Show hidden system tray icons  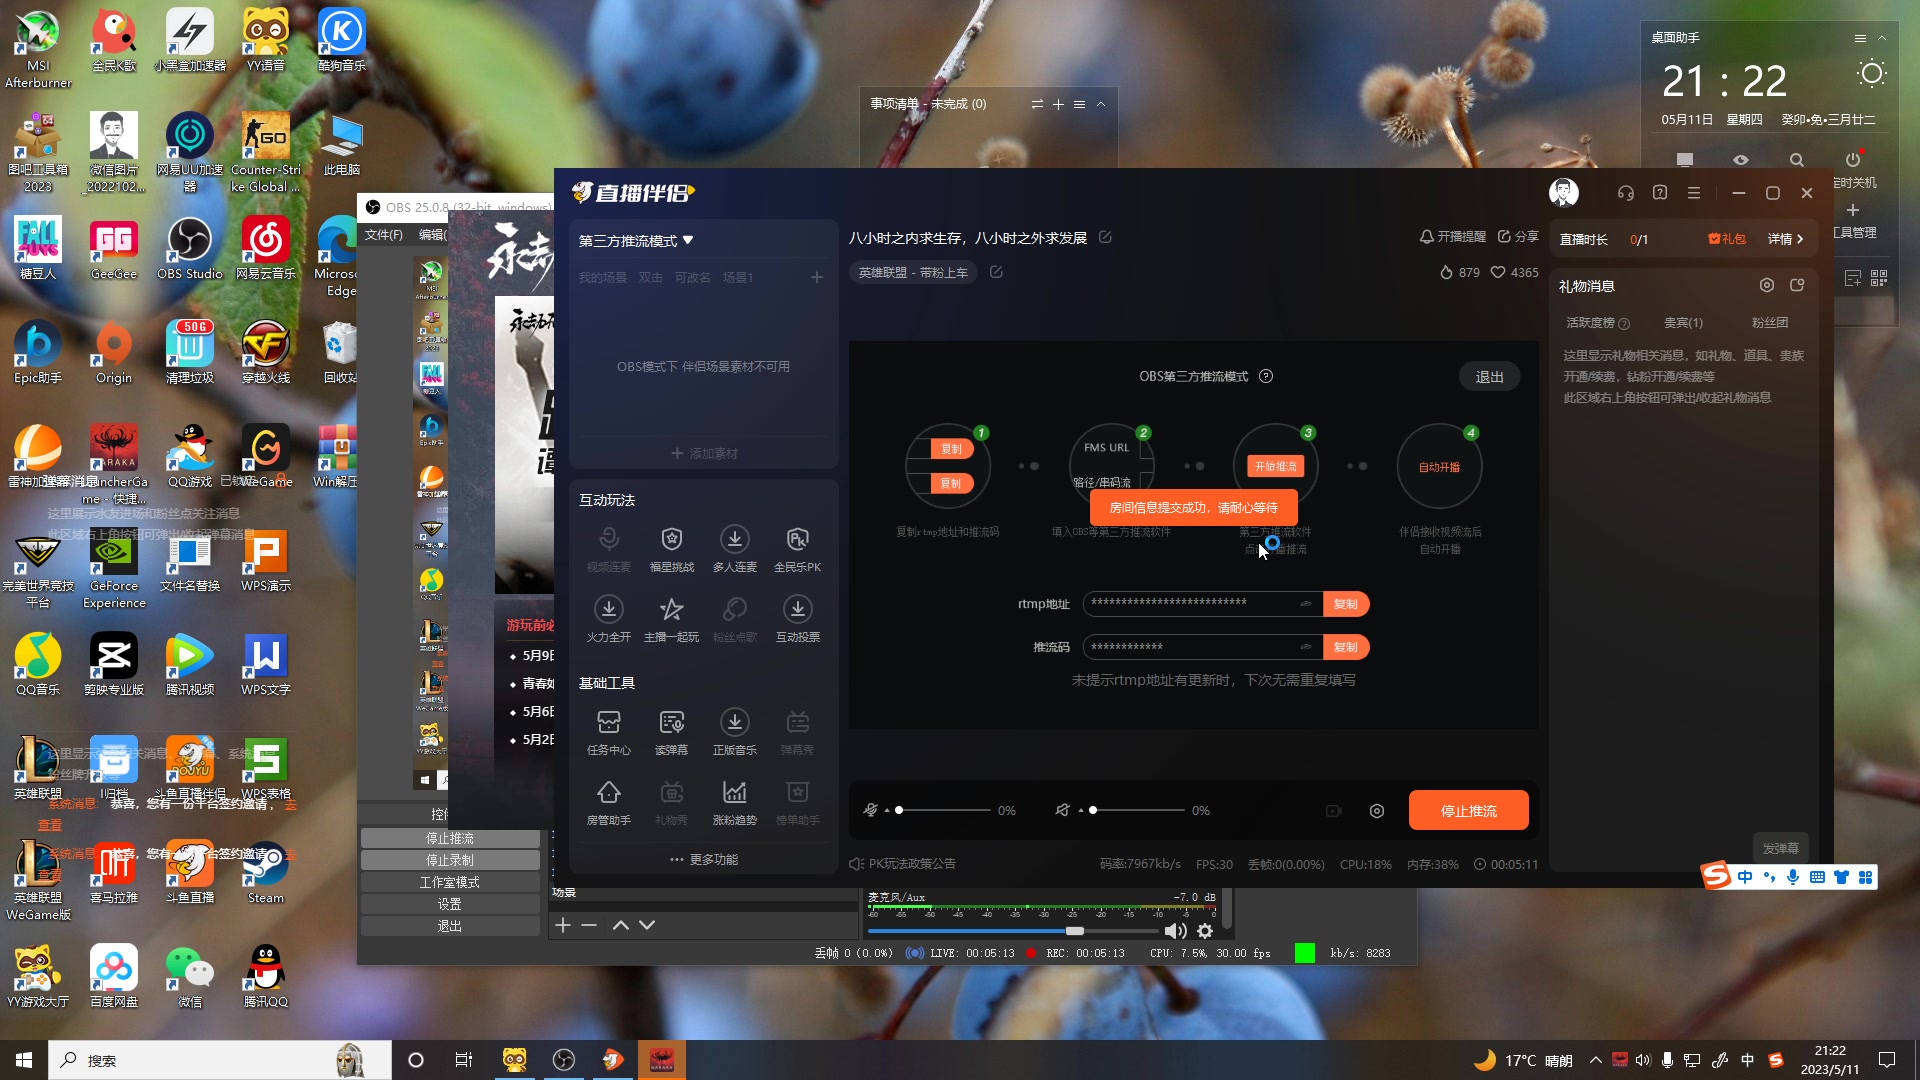tap(1595, 1060)
